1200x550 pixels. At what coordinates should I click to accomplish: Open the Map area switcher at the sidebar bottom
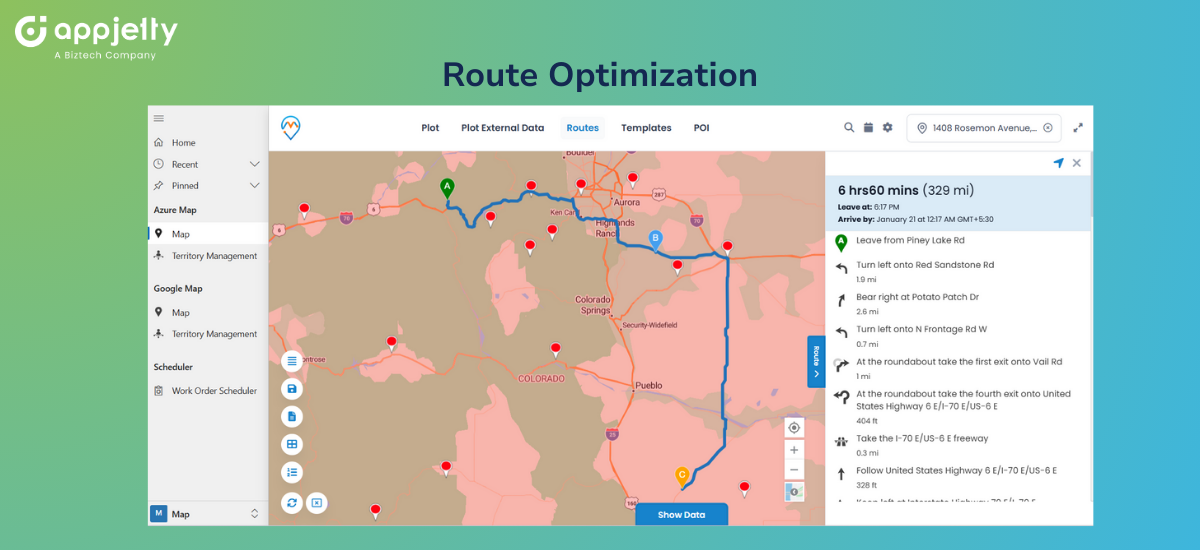pyautogui.click(x=208, y=514)
